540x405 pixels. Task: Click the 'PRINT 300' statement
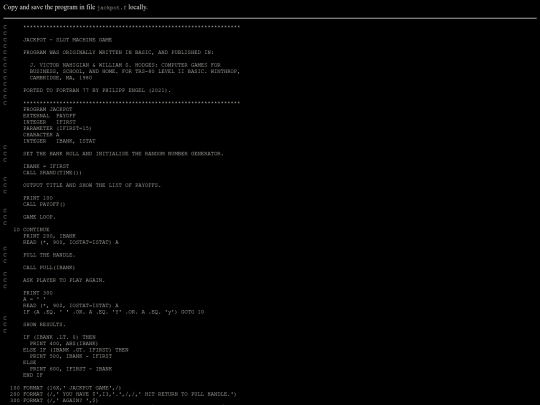[38, 293]
